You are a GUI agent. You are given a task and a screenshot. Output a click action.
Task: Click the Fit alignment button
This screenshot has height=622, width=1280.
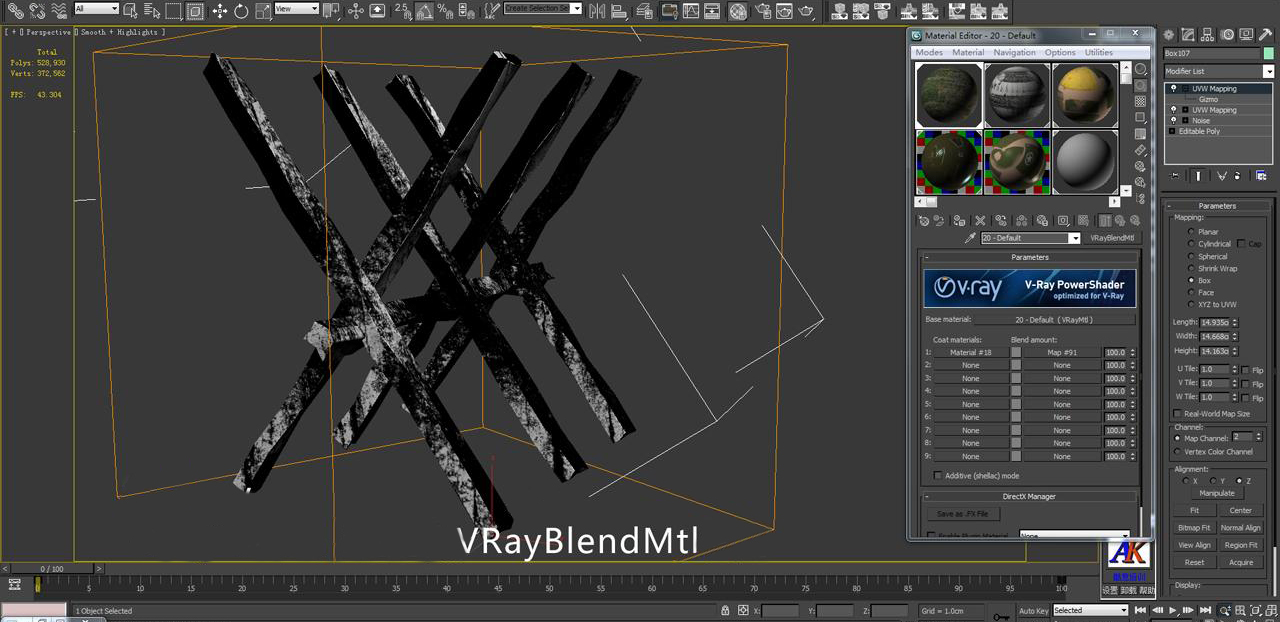(x=1194, y=510)
